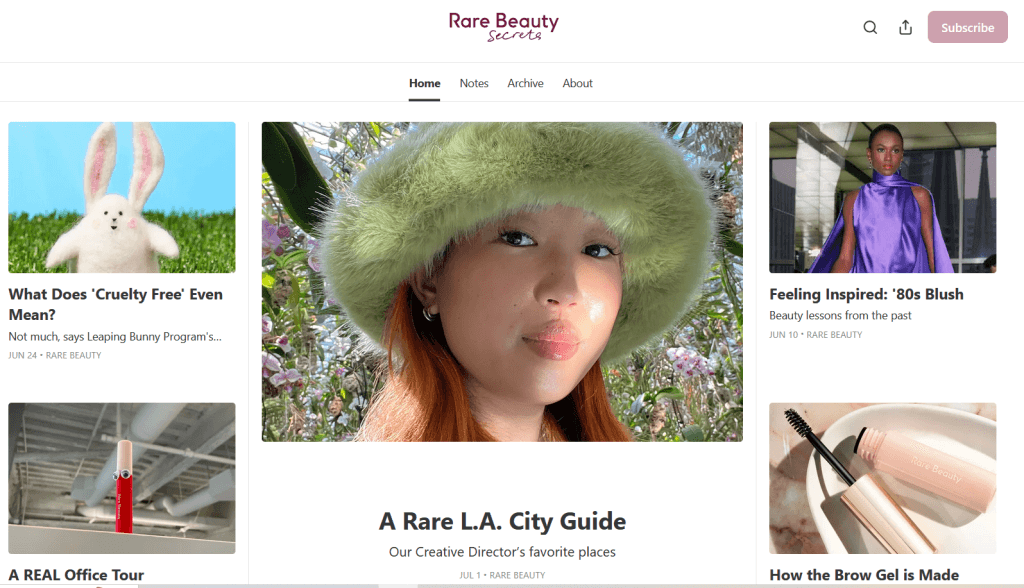Open the purple dress runway thumbnail
The width and height of the screenshot is (1024, 588).
point(882,197)
